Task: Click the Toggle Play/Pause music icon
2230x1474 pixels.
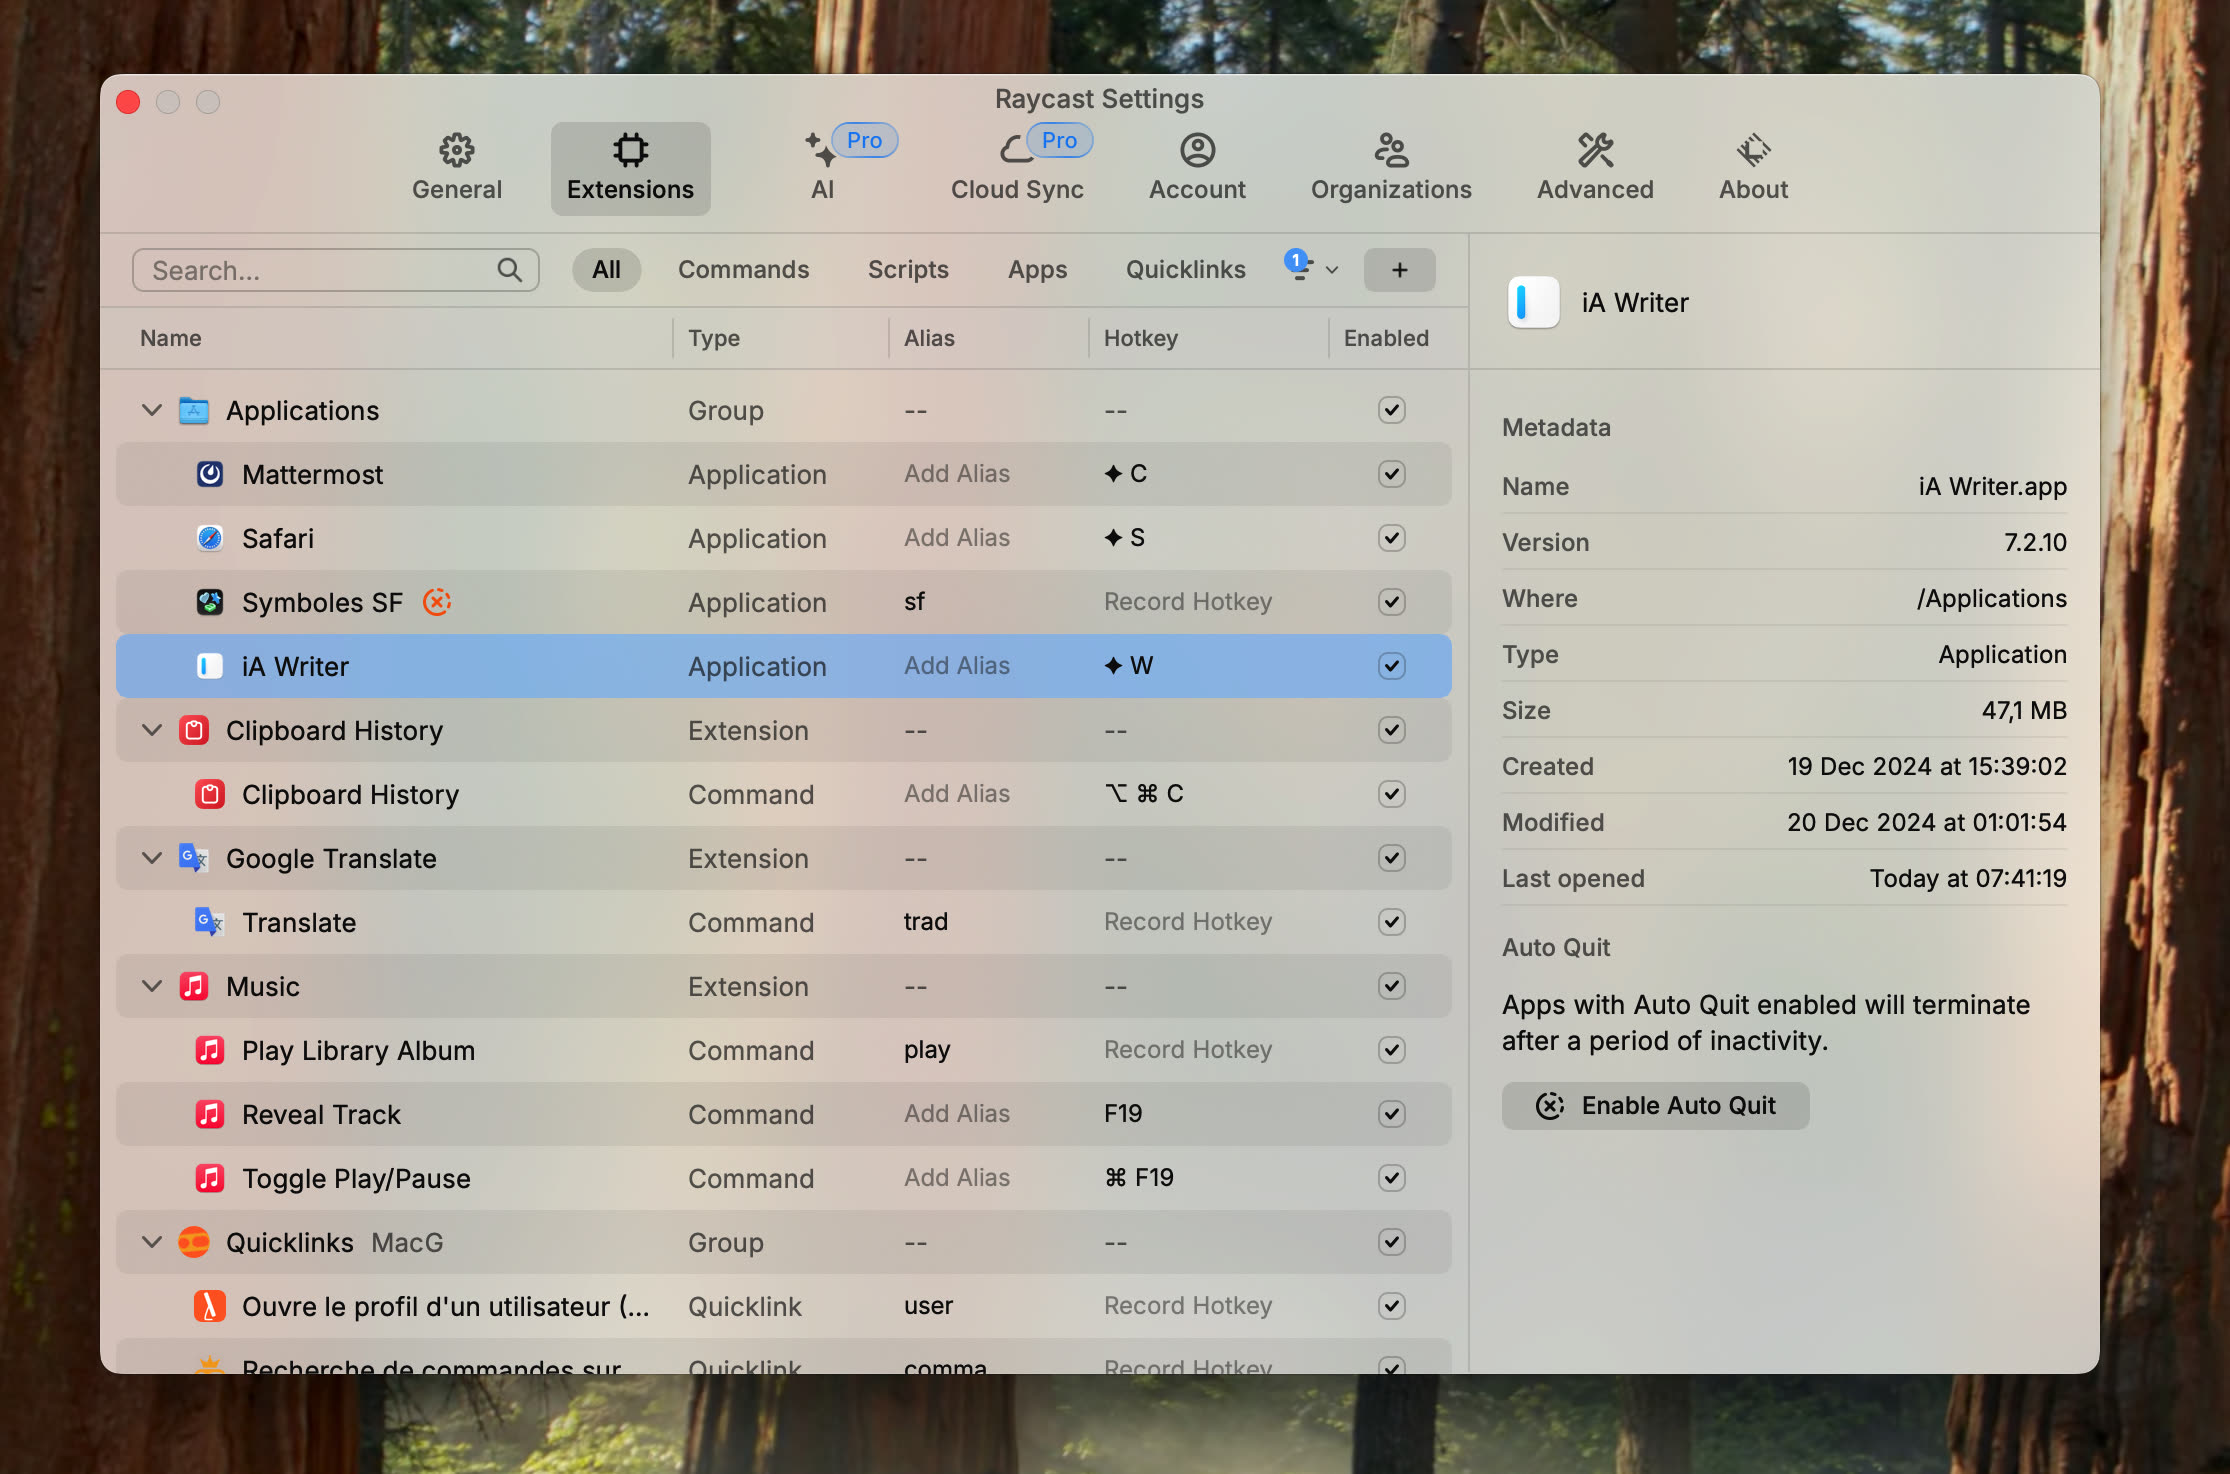Action: [x=209, y=1178]
